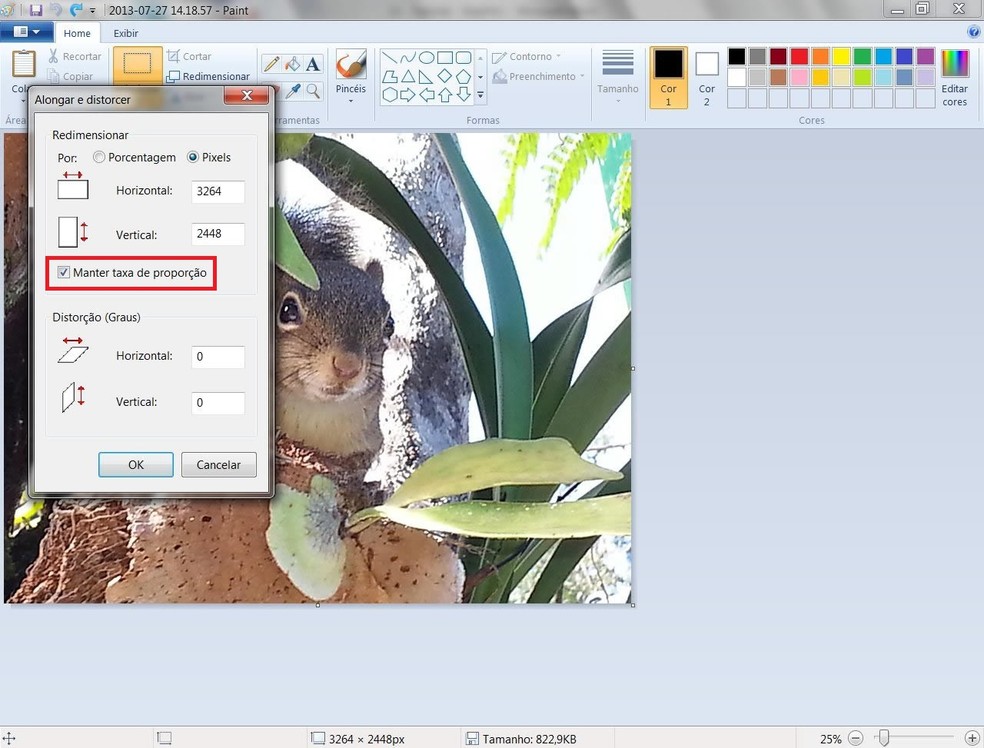
Task: Move the zoom slider handle
Action: 884,737
